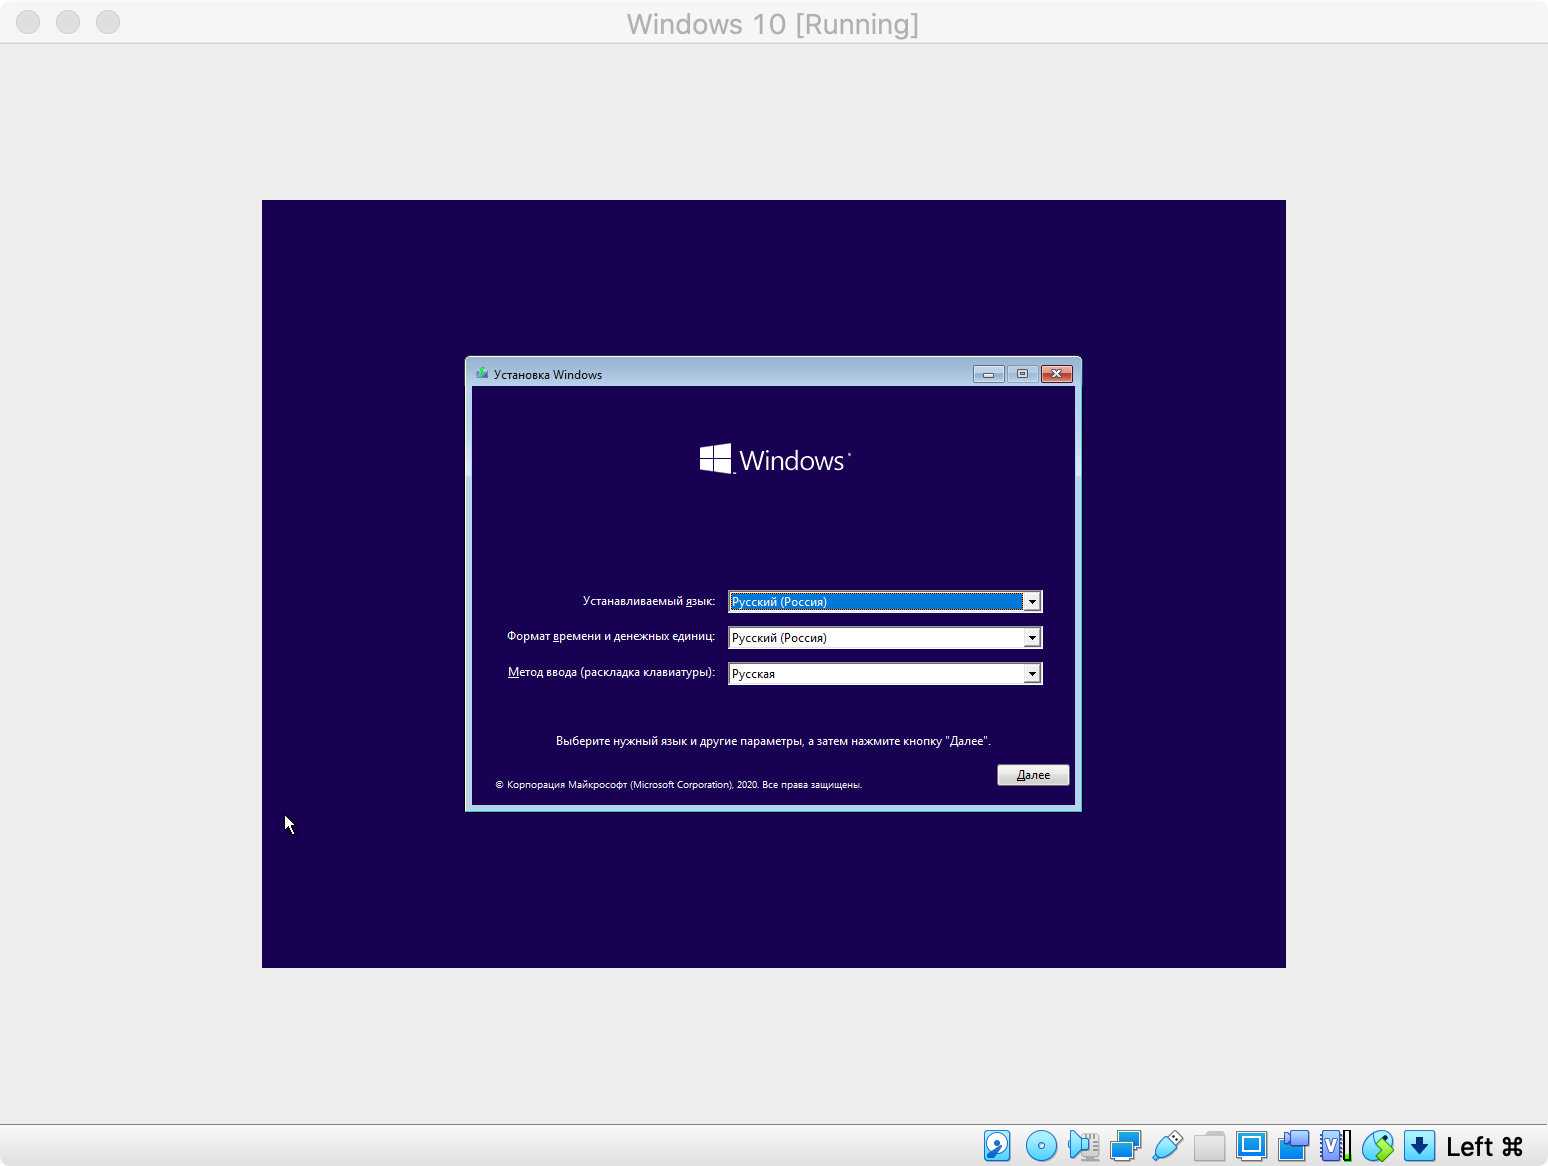The image size is (1548, 1166).
Task: Click the optical disc drive icon
Action: click(x=1041, y=1145)
